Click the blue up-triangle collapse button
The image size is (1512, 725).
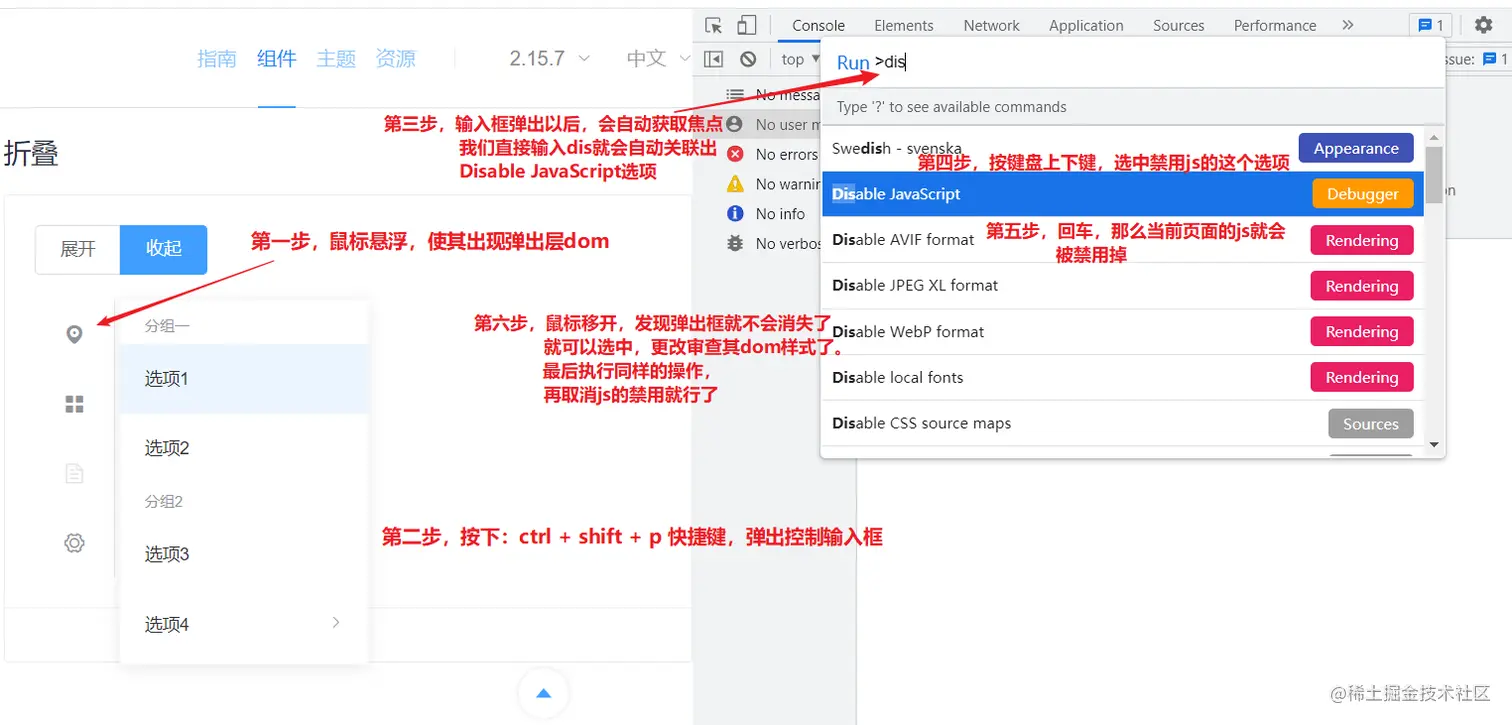(544, 693)
